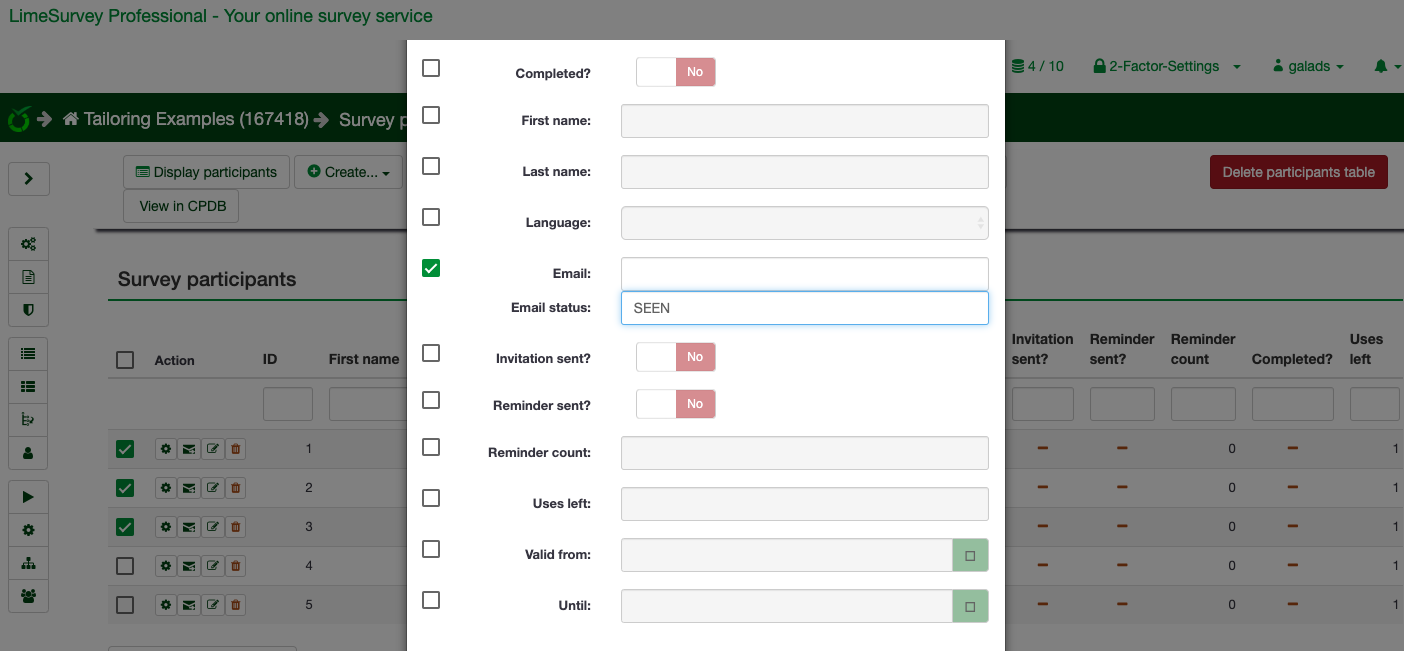Viewport: 1404px width, 651px height.
Task: Click the edit pencil icon for participant 2
Action: [212, 488]
